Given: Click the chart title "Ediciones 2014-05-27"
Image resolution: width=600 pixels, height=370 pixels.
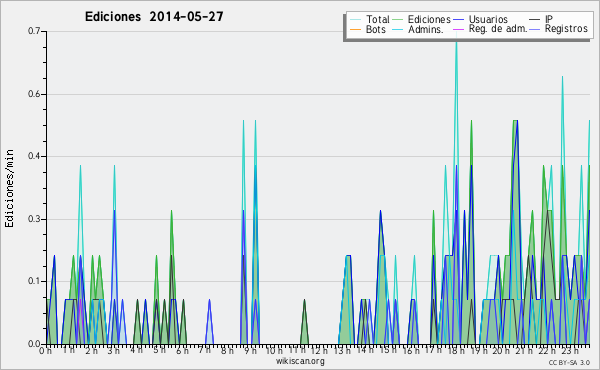Looking at the screenshot, I should (154, 17).
